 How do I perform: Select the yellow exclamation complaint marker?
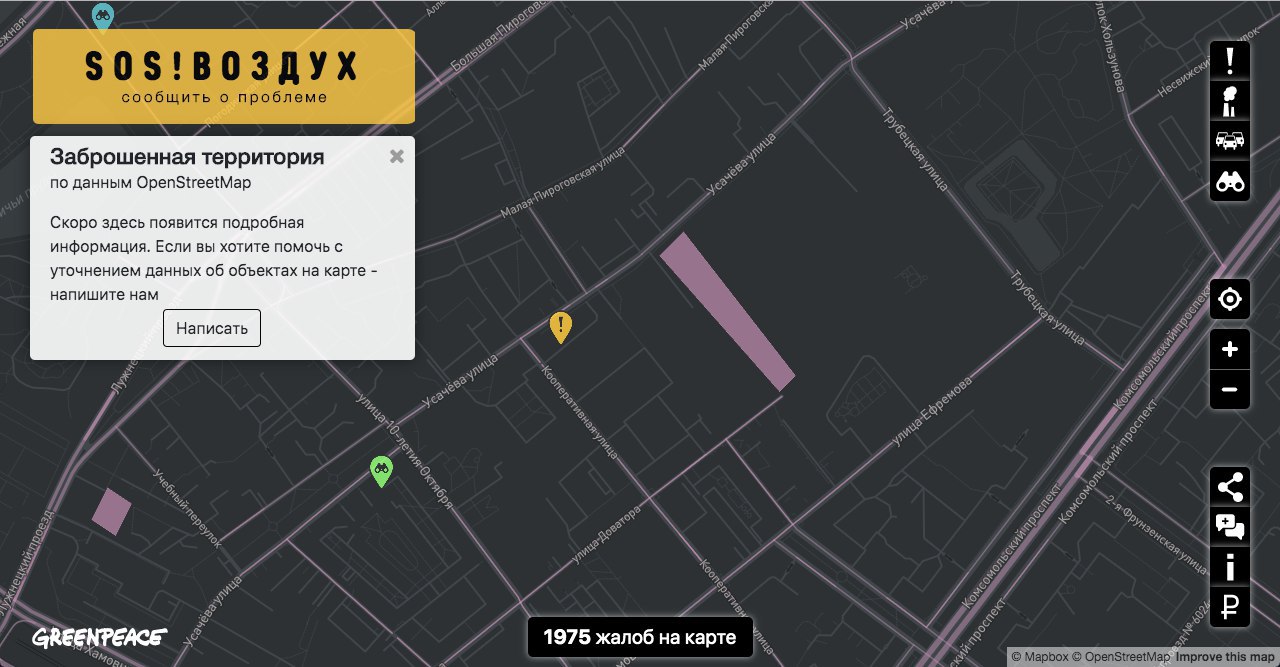(561, 326)
